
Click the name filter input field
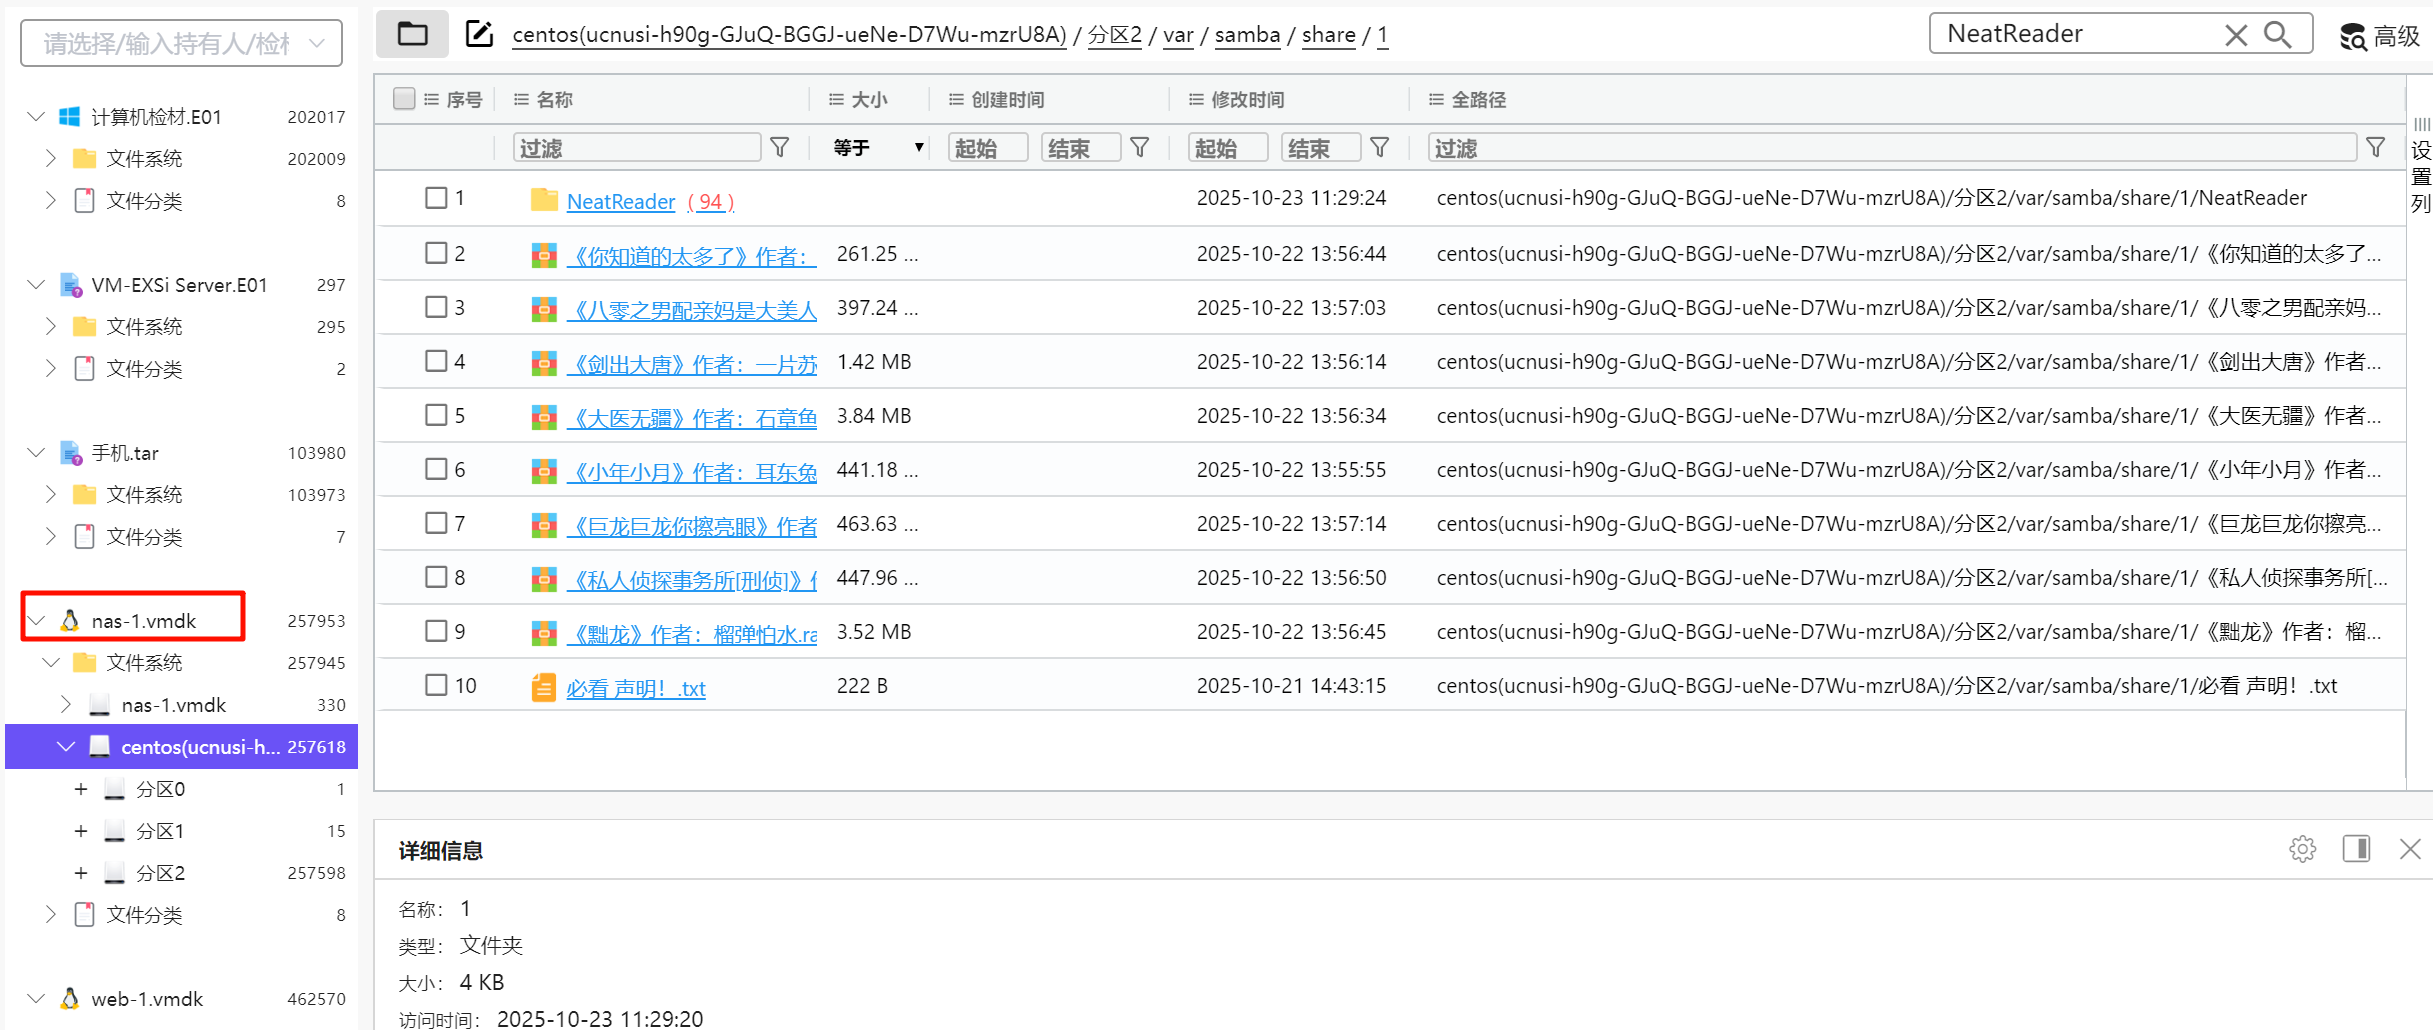pos(637,148)
